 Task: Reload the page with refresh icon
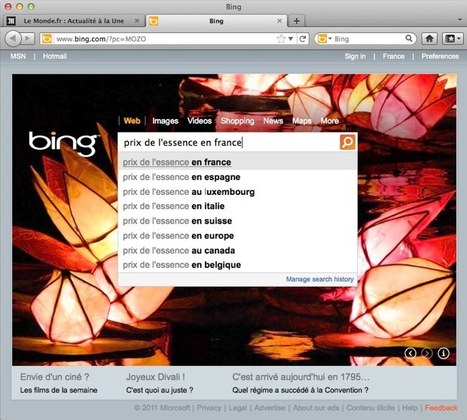(302, 39)
